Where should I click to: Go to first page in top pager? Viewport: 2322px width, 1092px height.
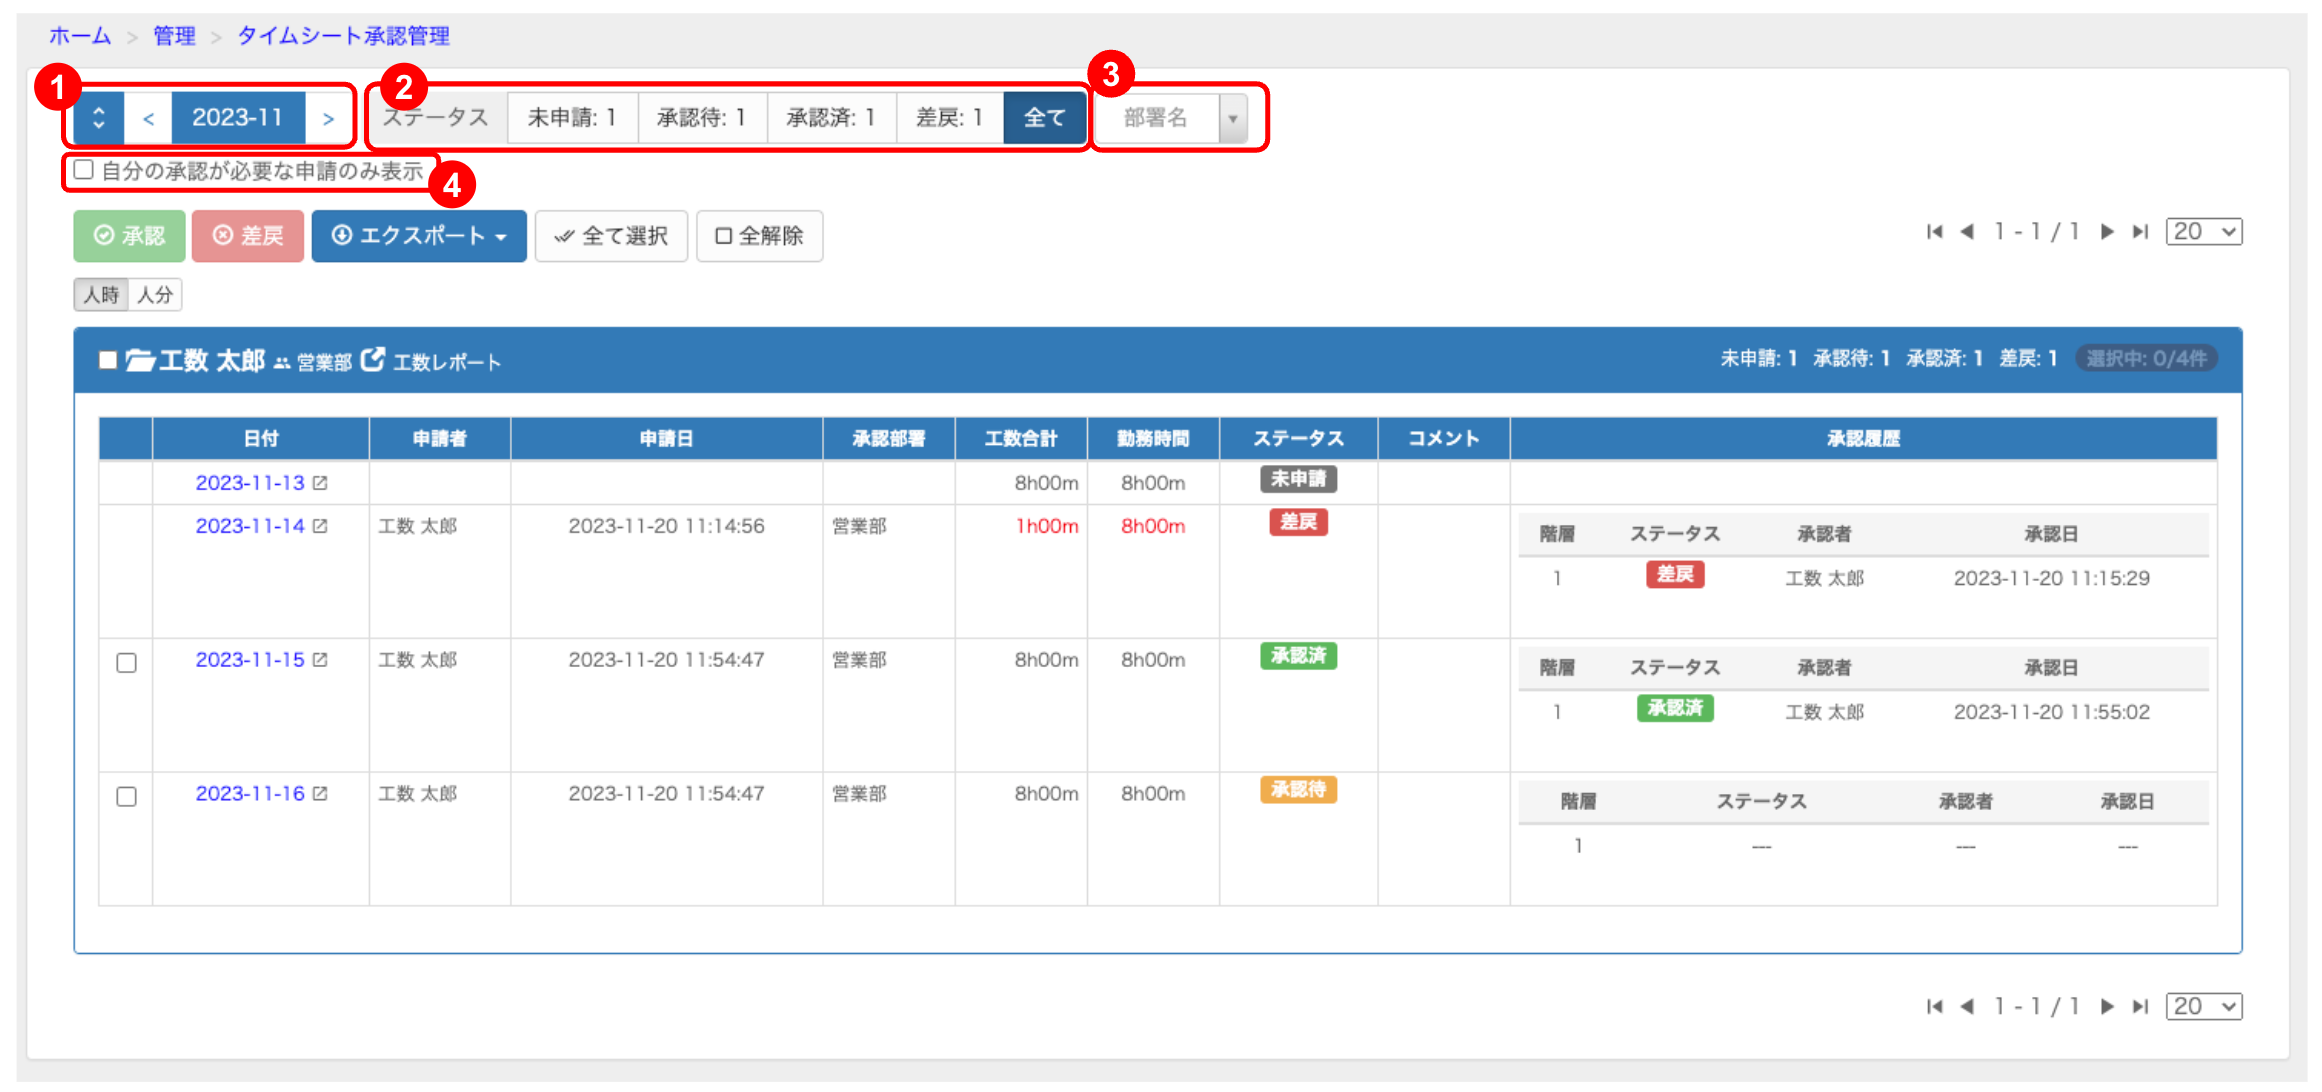[1934, 232]
